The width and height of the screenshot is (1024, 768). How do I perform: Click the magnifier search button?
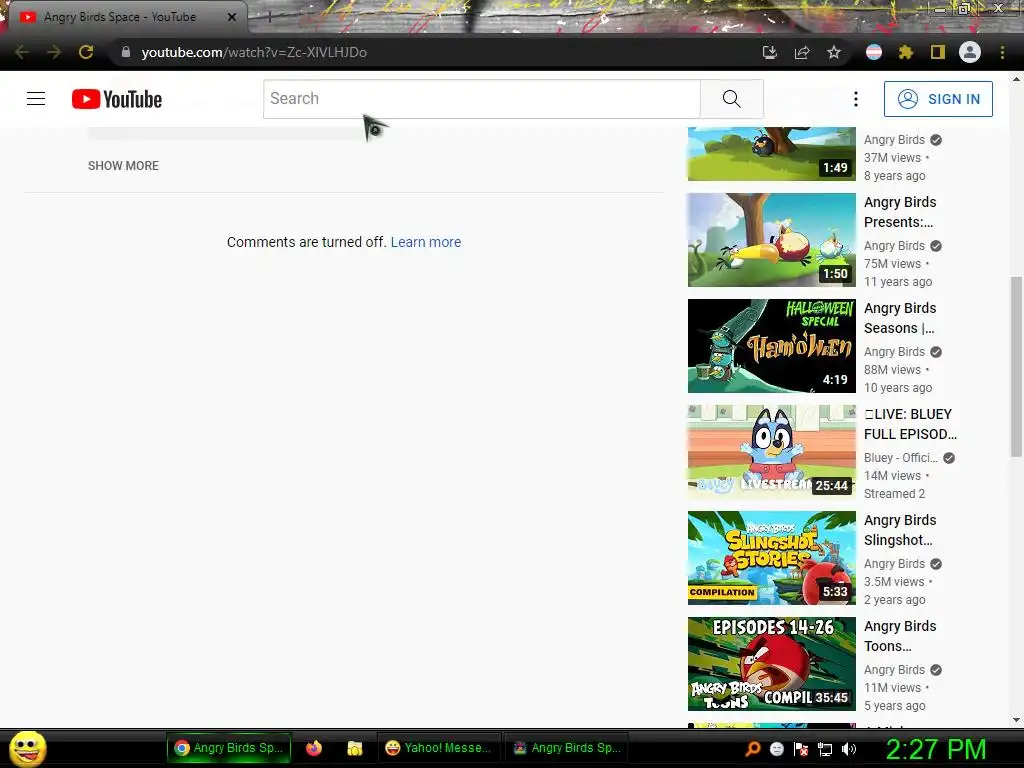[x=731, y=99]
